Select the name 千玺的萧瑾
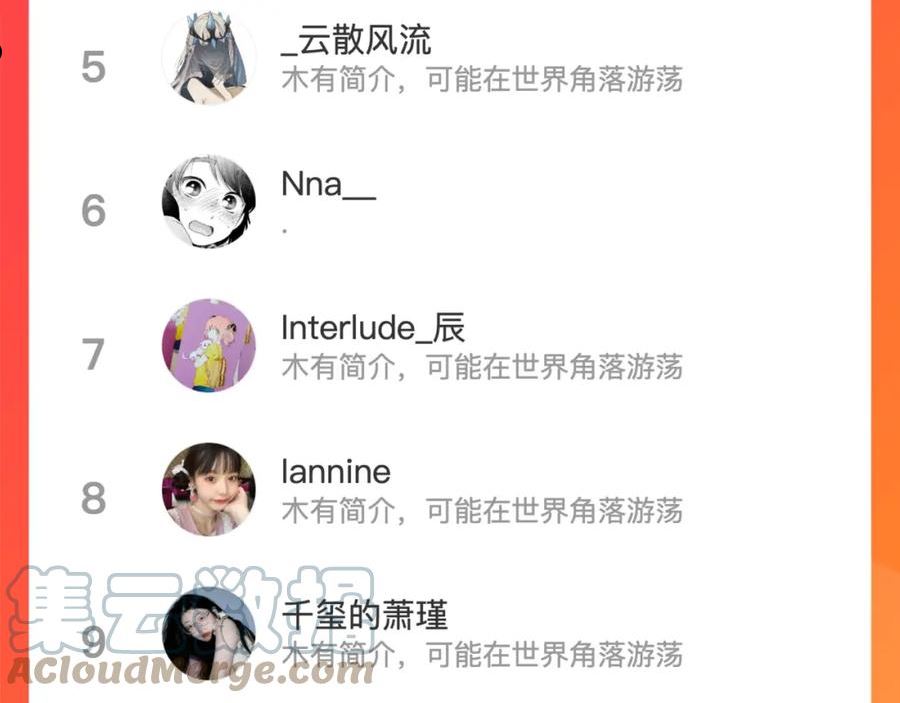The height and width of the screenshot is (703, 900). [365, 615]
